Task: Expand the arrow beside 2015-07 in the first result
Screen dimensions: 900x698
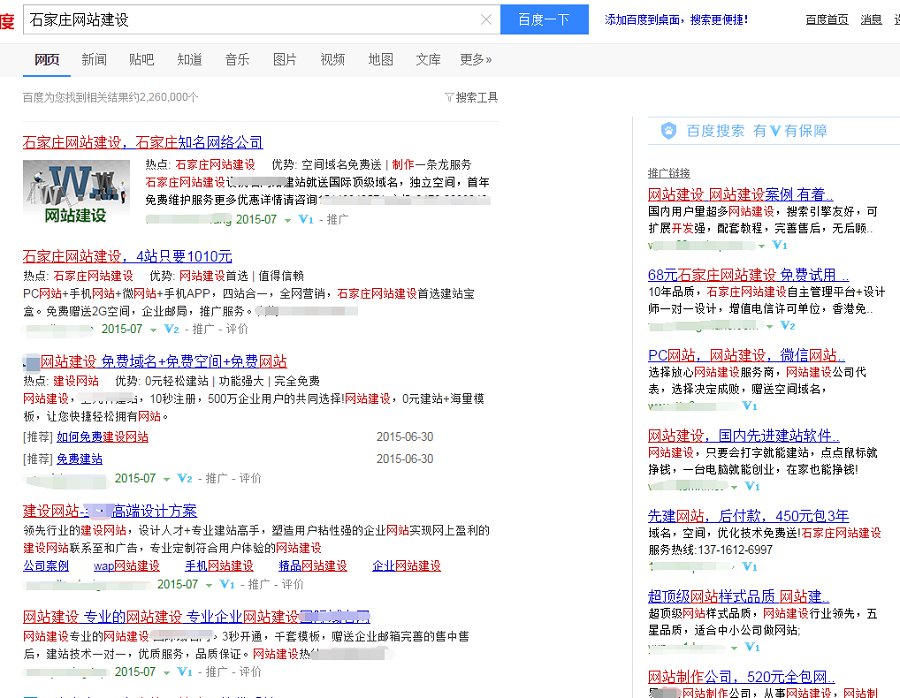Action: coord(288,220)
